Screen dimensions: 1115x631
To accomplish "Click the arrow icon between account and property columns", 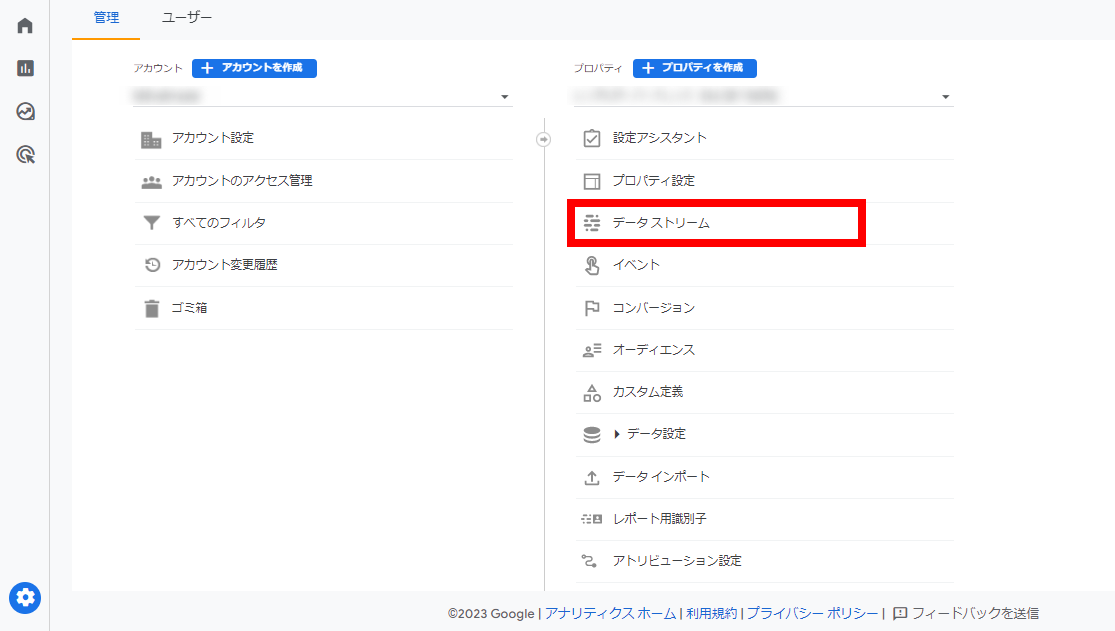I will [544, 139].
